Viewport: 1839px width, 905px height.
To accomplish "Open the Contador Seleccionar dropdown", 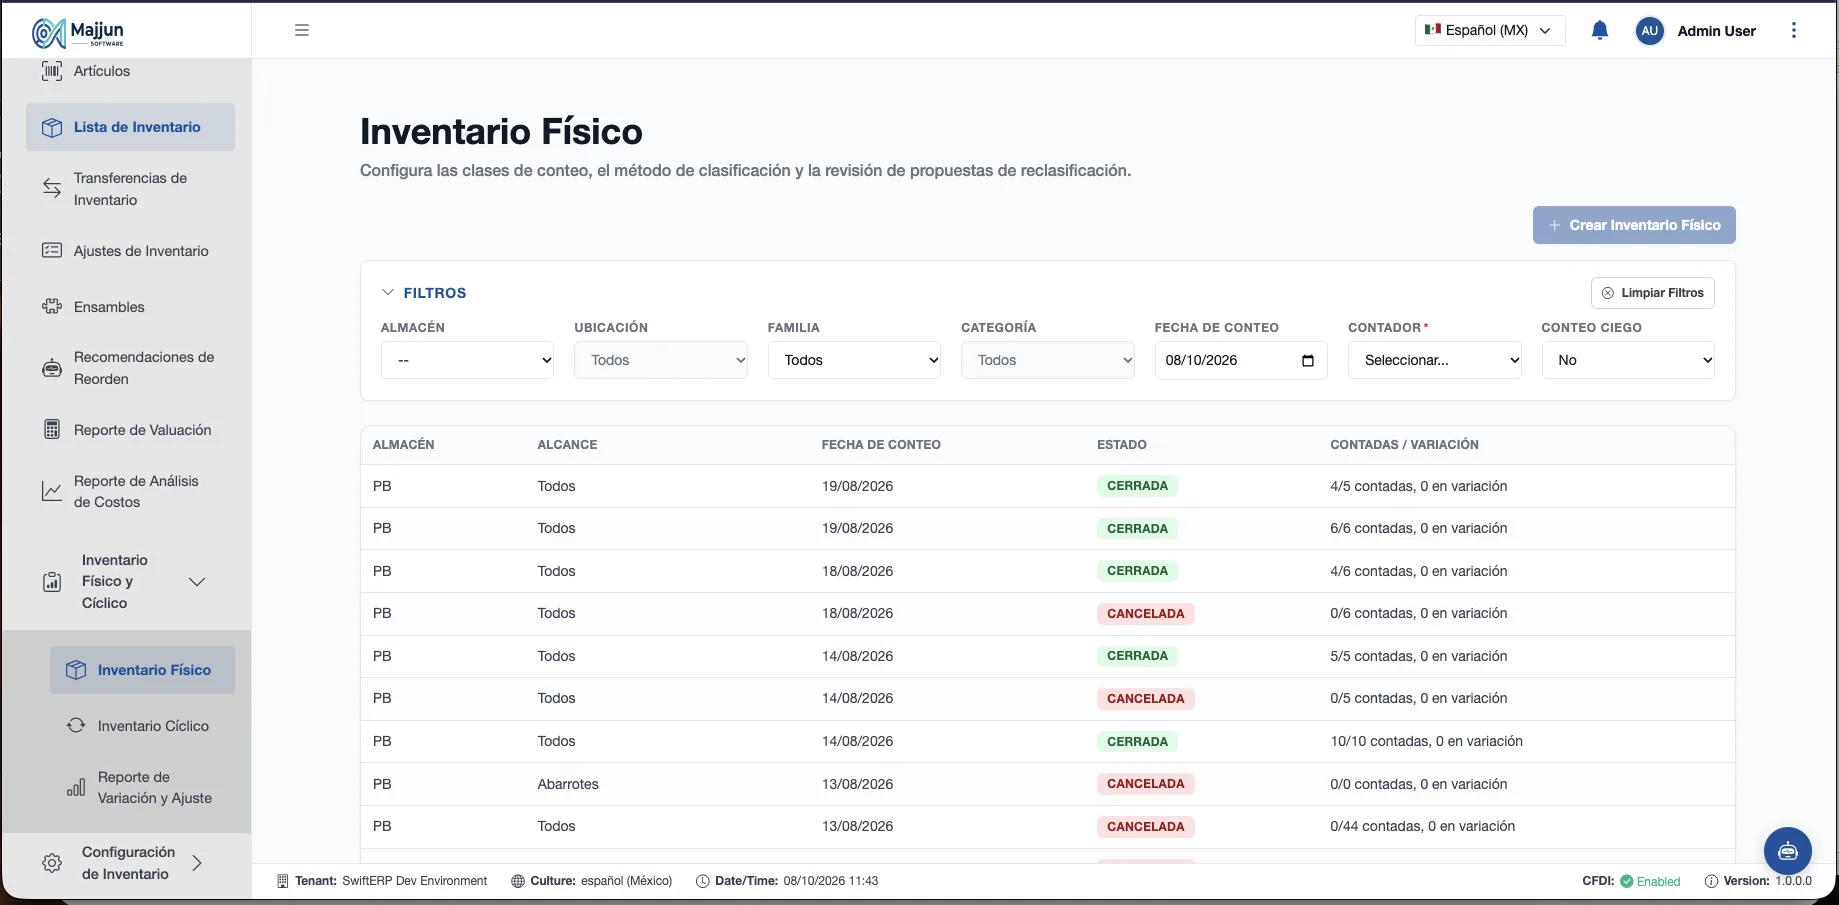I will (1435, 360).
